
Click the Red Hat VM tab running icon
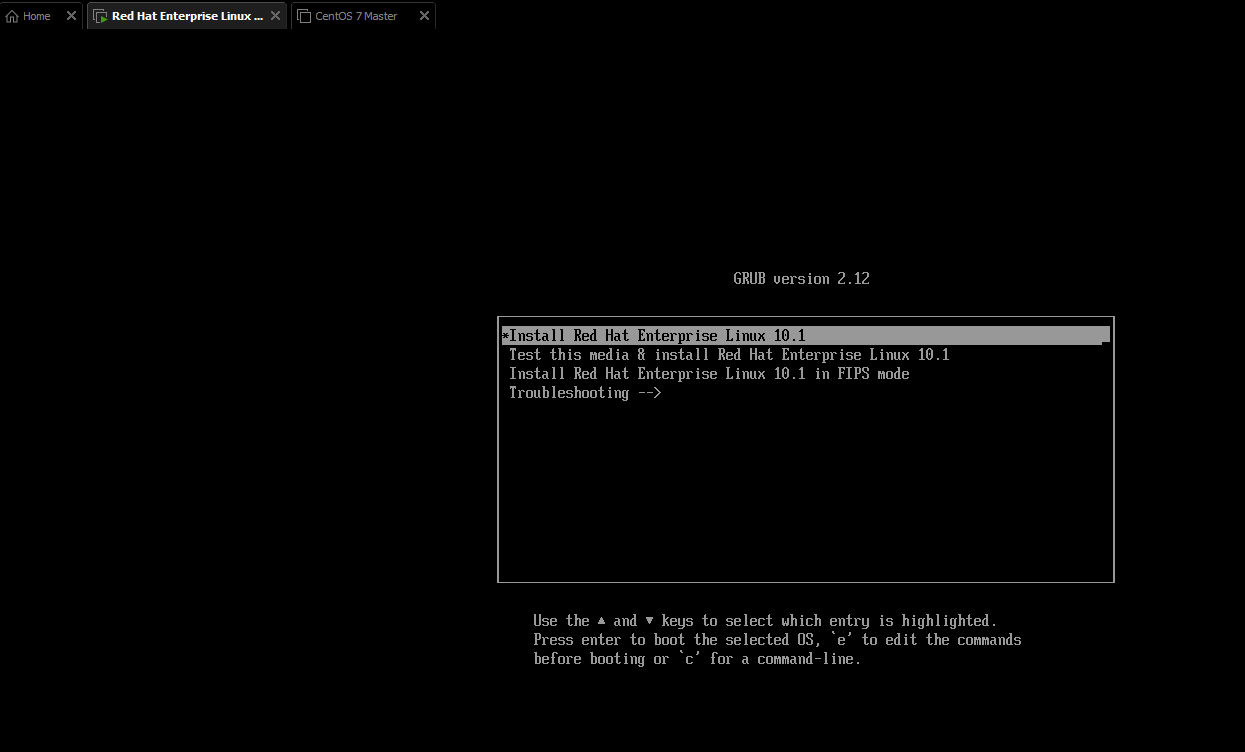tap(100, 16)
